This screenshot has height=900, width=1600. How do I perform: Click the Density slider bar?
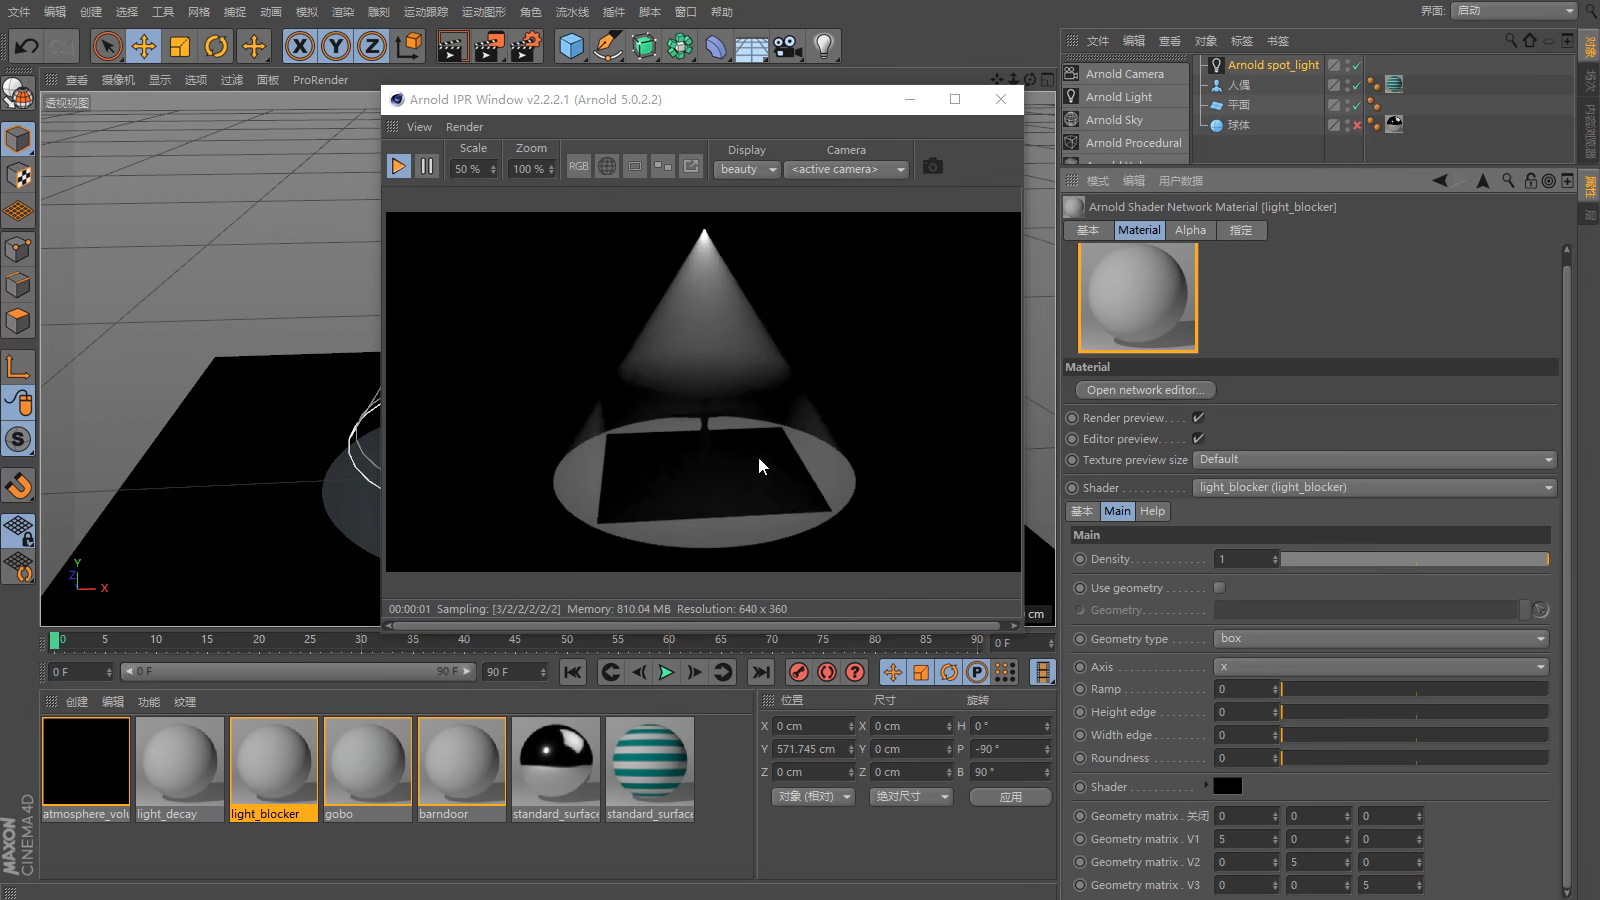pyautogui.click(x=1414, y=560)
